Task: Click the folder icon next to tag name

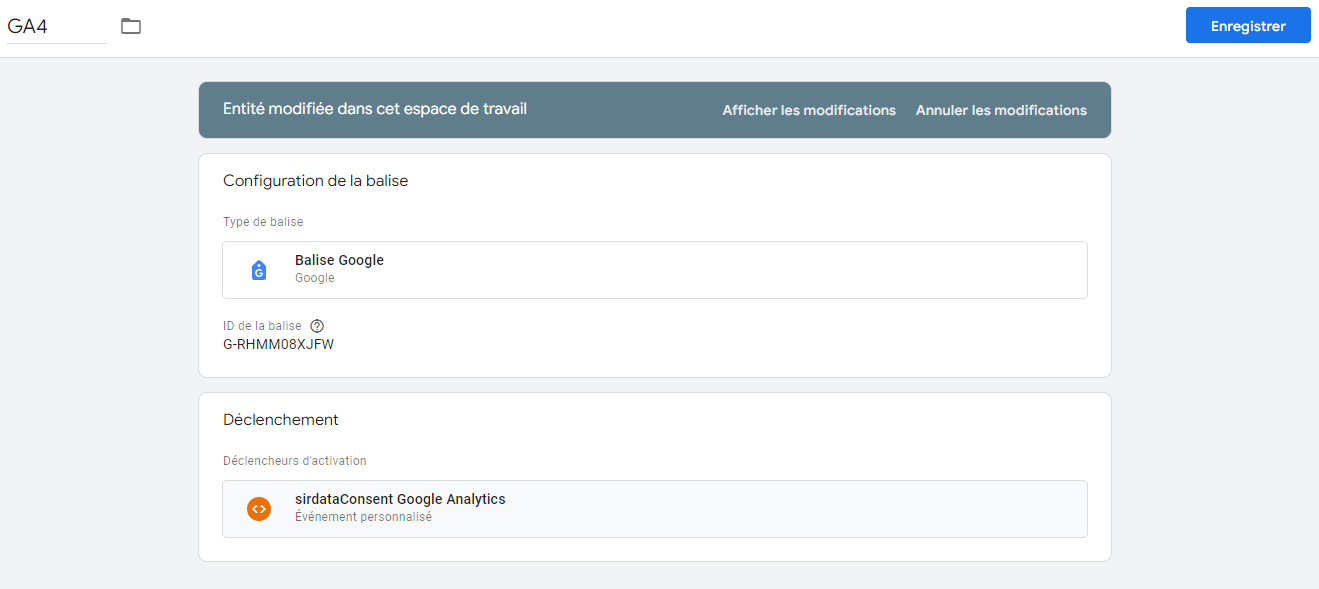Action: coord(131,26)
